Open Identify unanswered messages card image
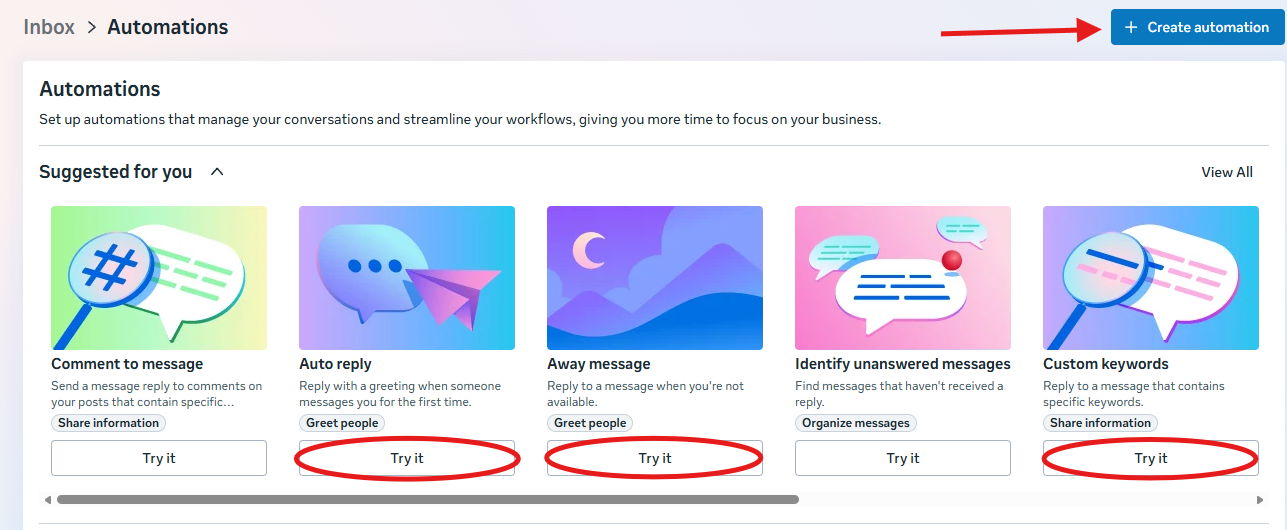The image size is (1287, 530). [903, 278]
